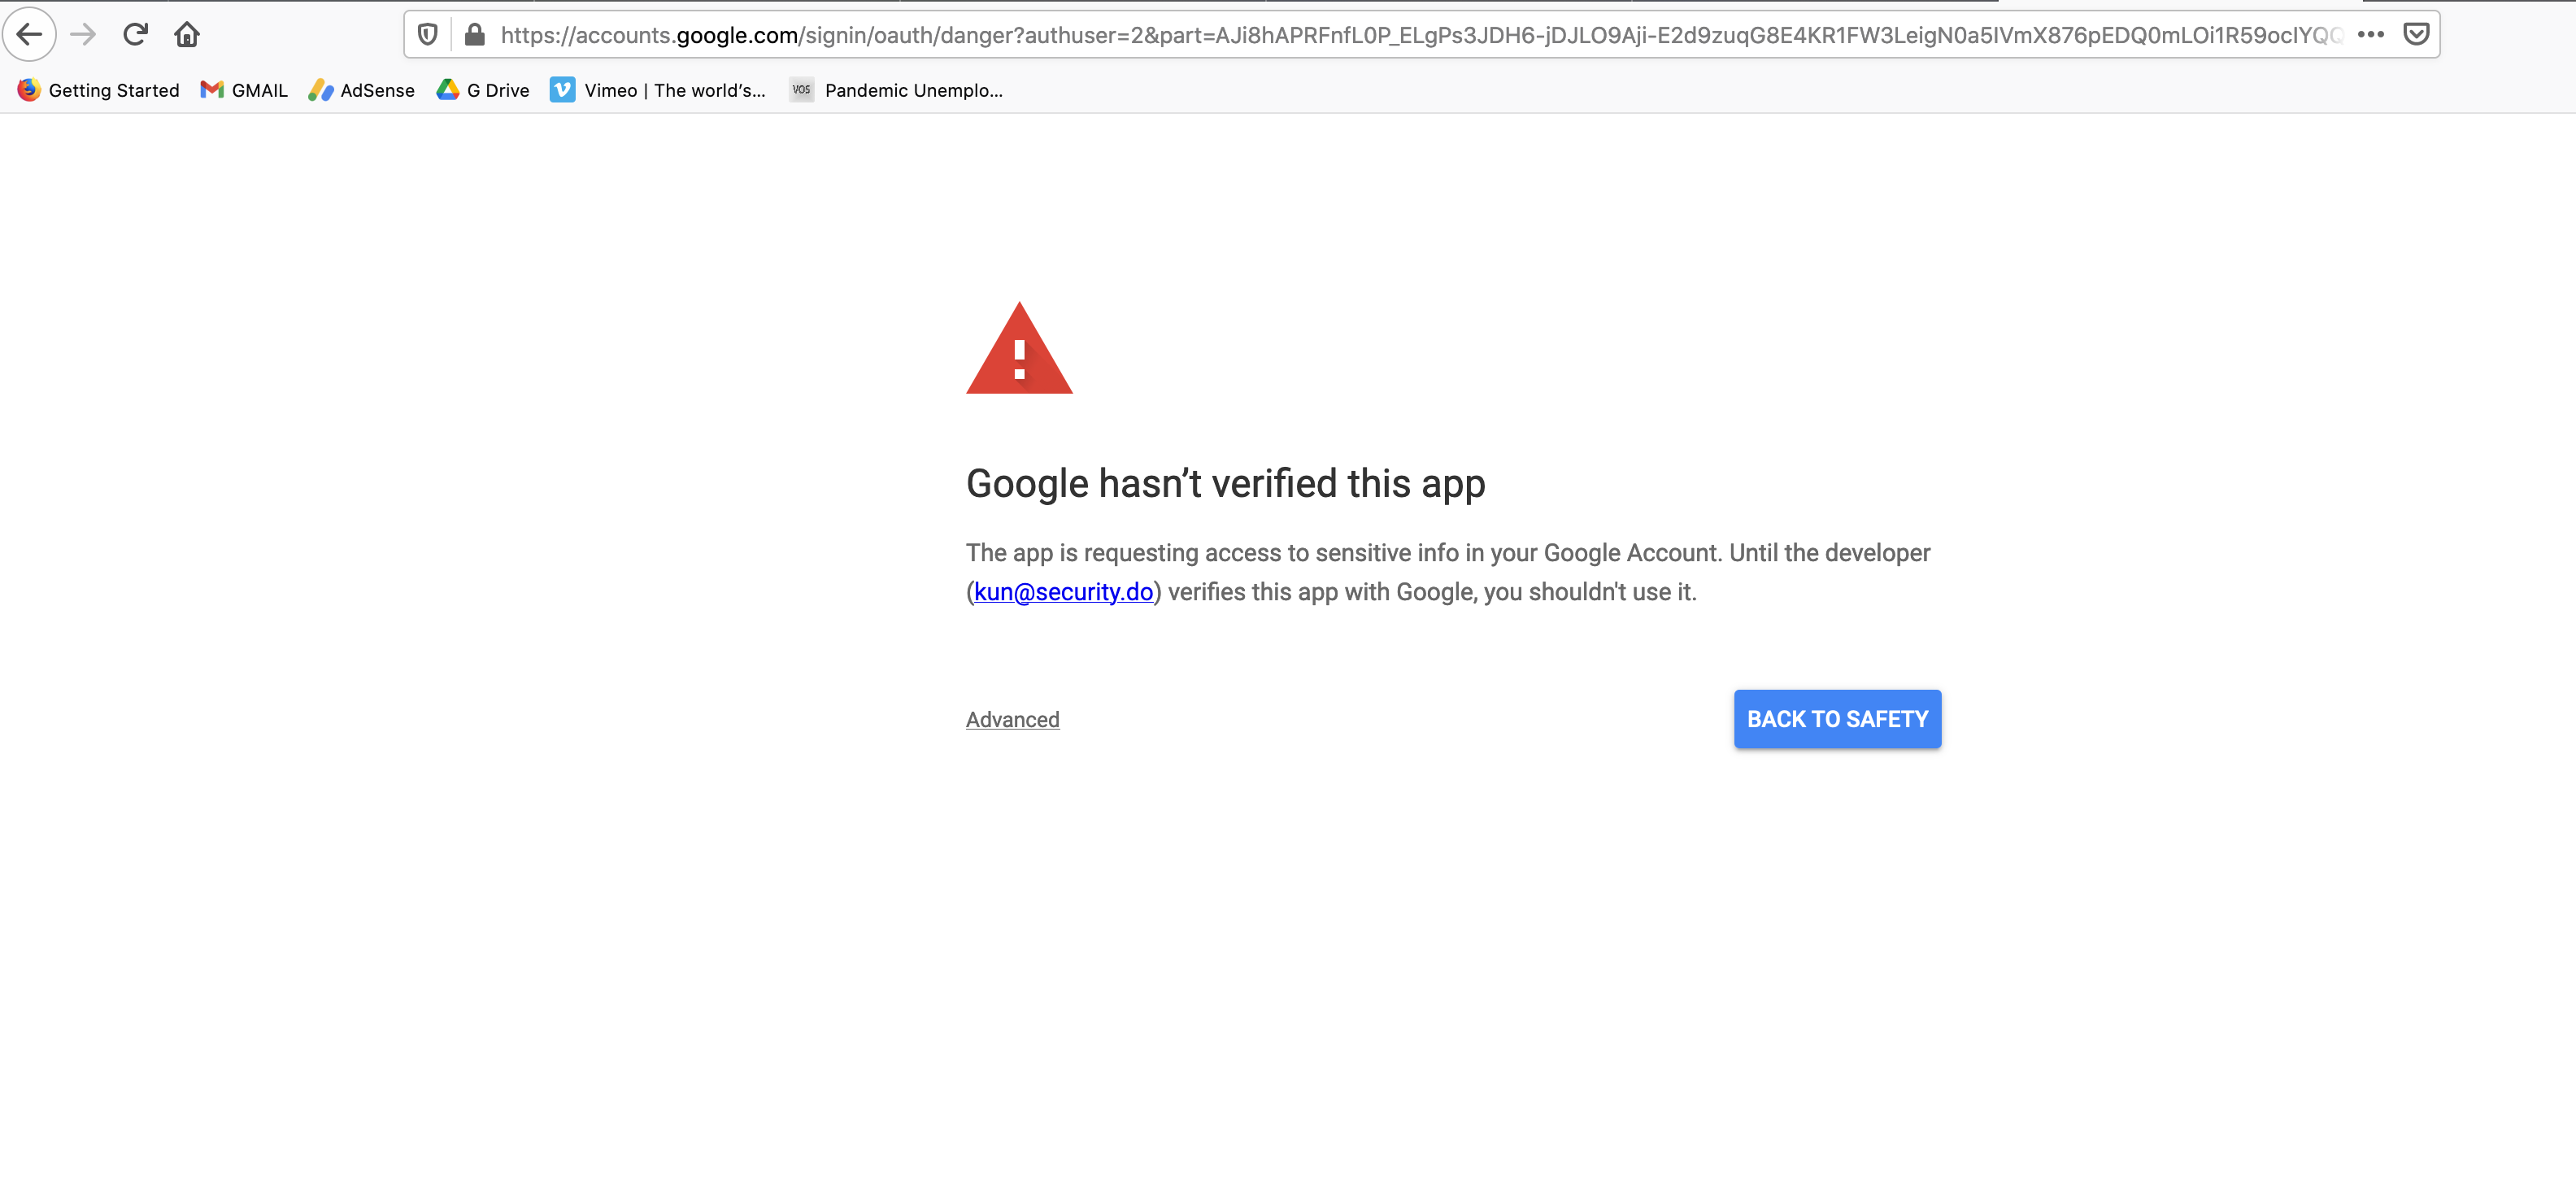This screenshot has width=2576, height=1181.
Task: Click the heading Google hasn't verified this app
Action: tap(1225, 484)
